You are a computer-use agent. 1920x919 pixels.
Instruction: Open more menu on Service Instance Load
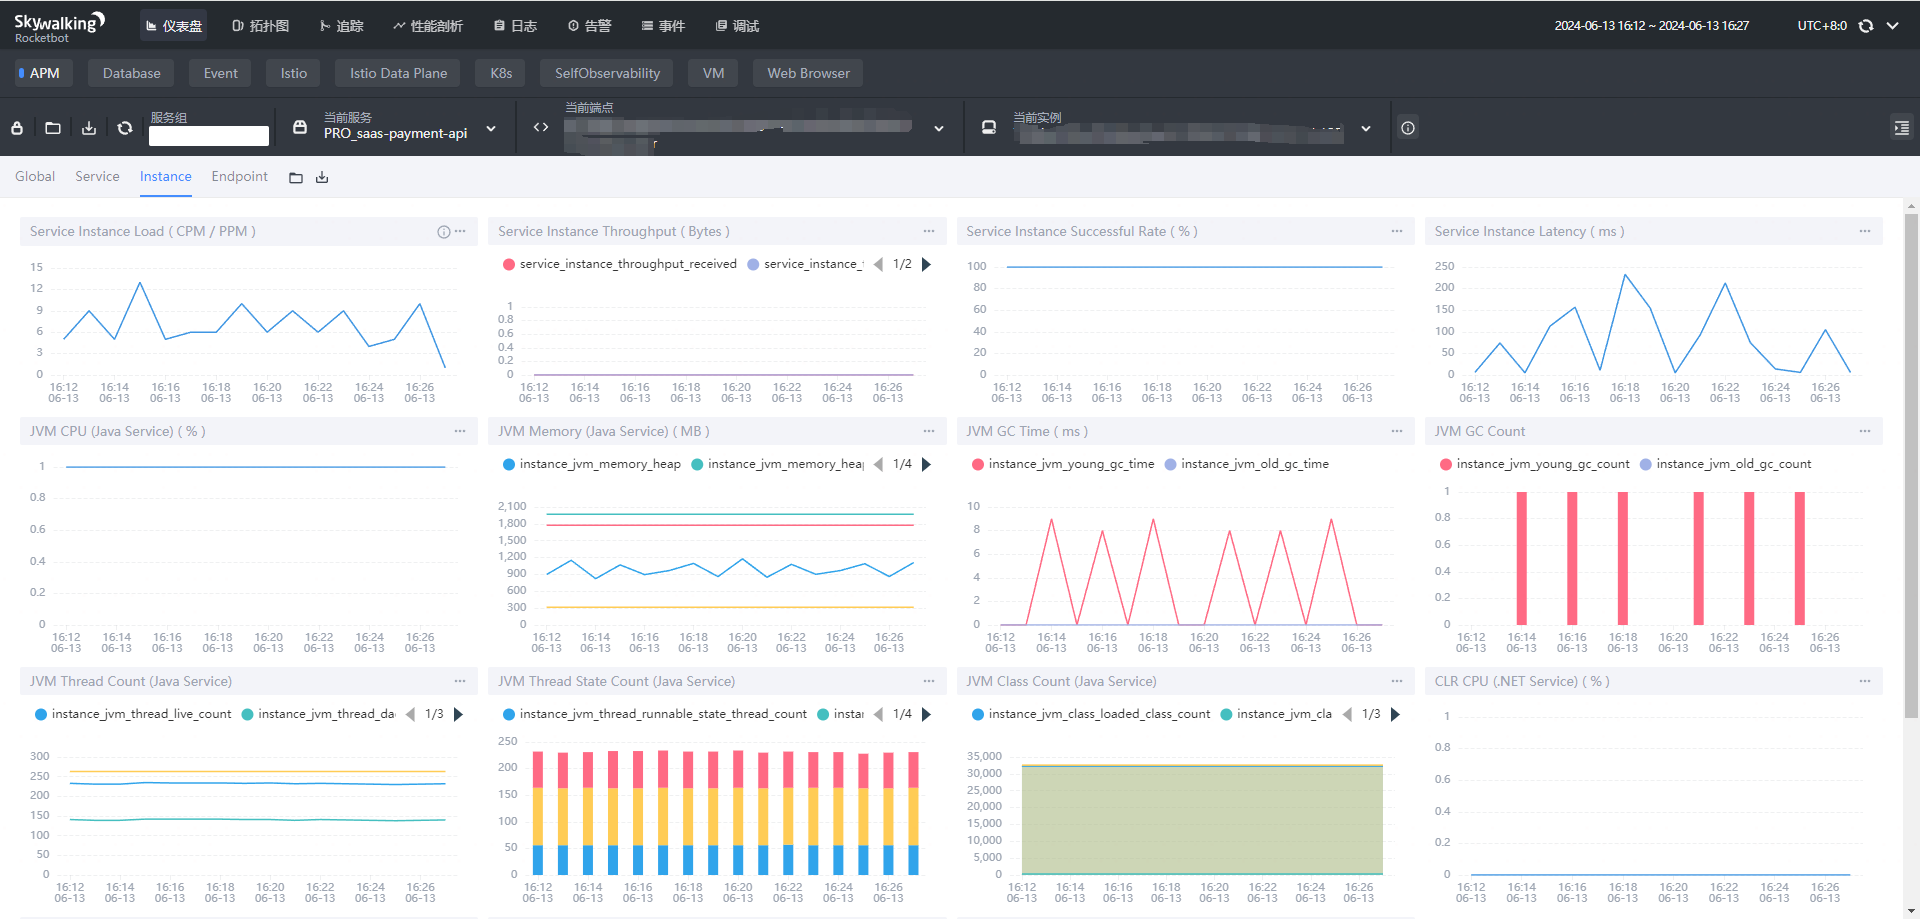click(460, 231)
